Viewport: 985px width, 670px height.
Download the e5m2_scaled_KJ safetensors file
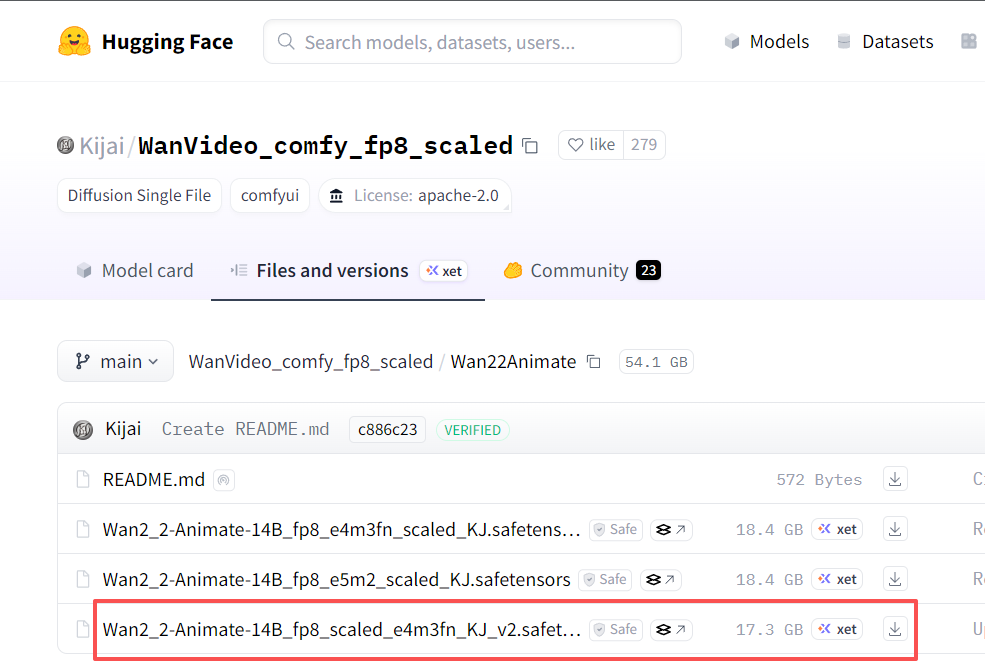point(895,579)
